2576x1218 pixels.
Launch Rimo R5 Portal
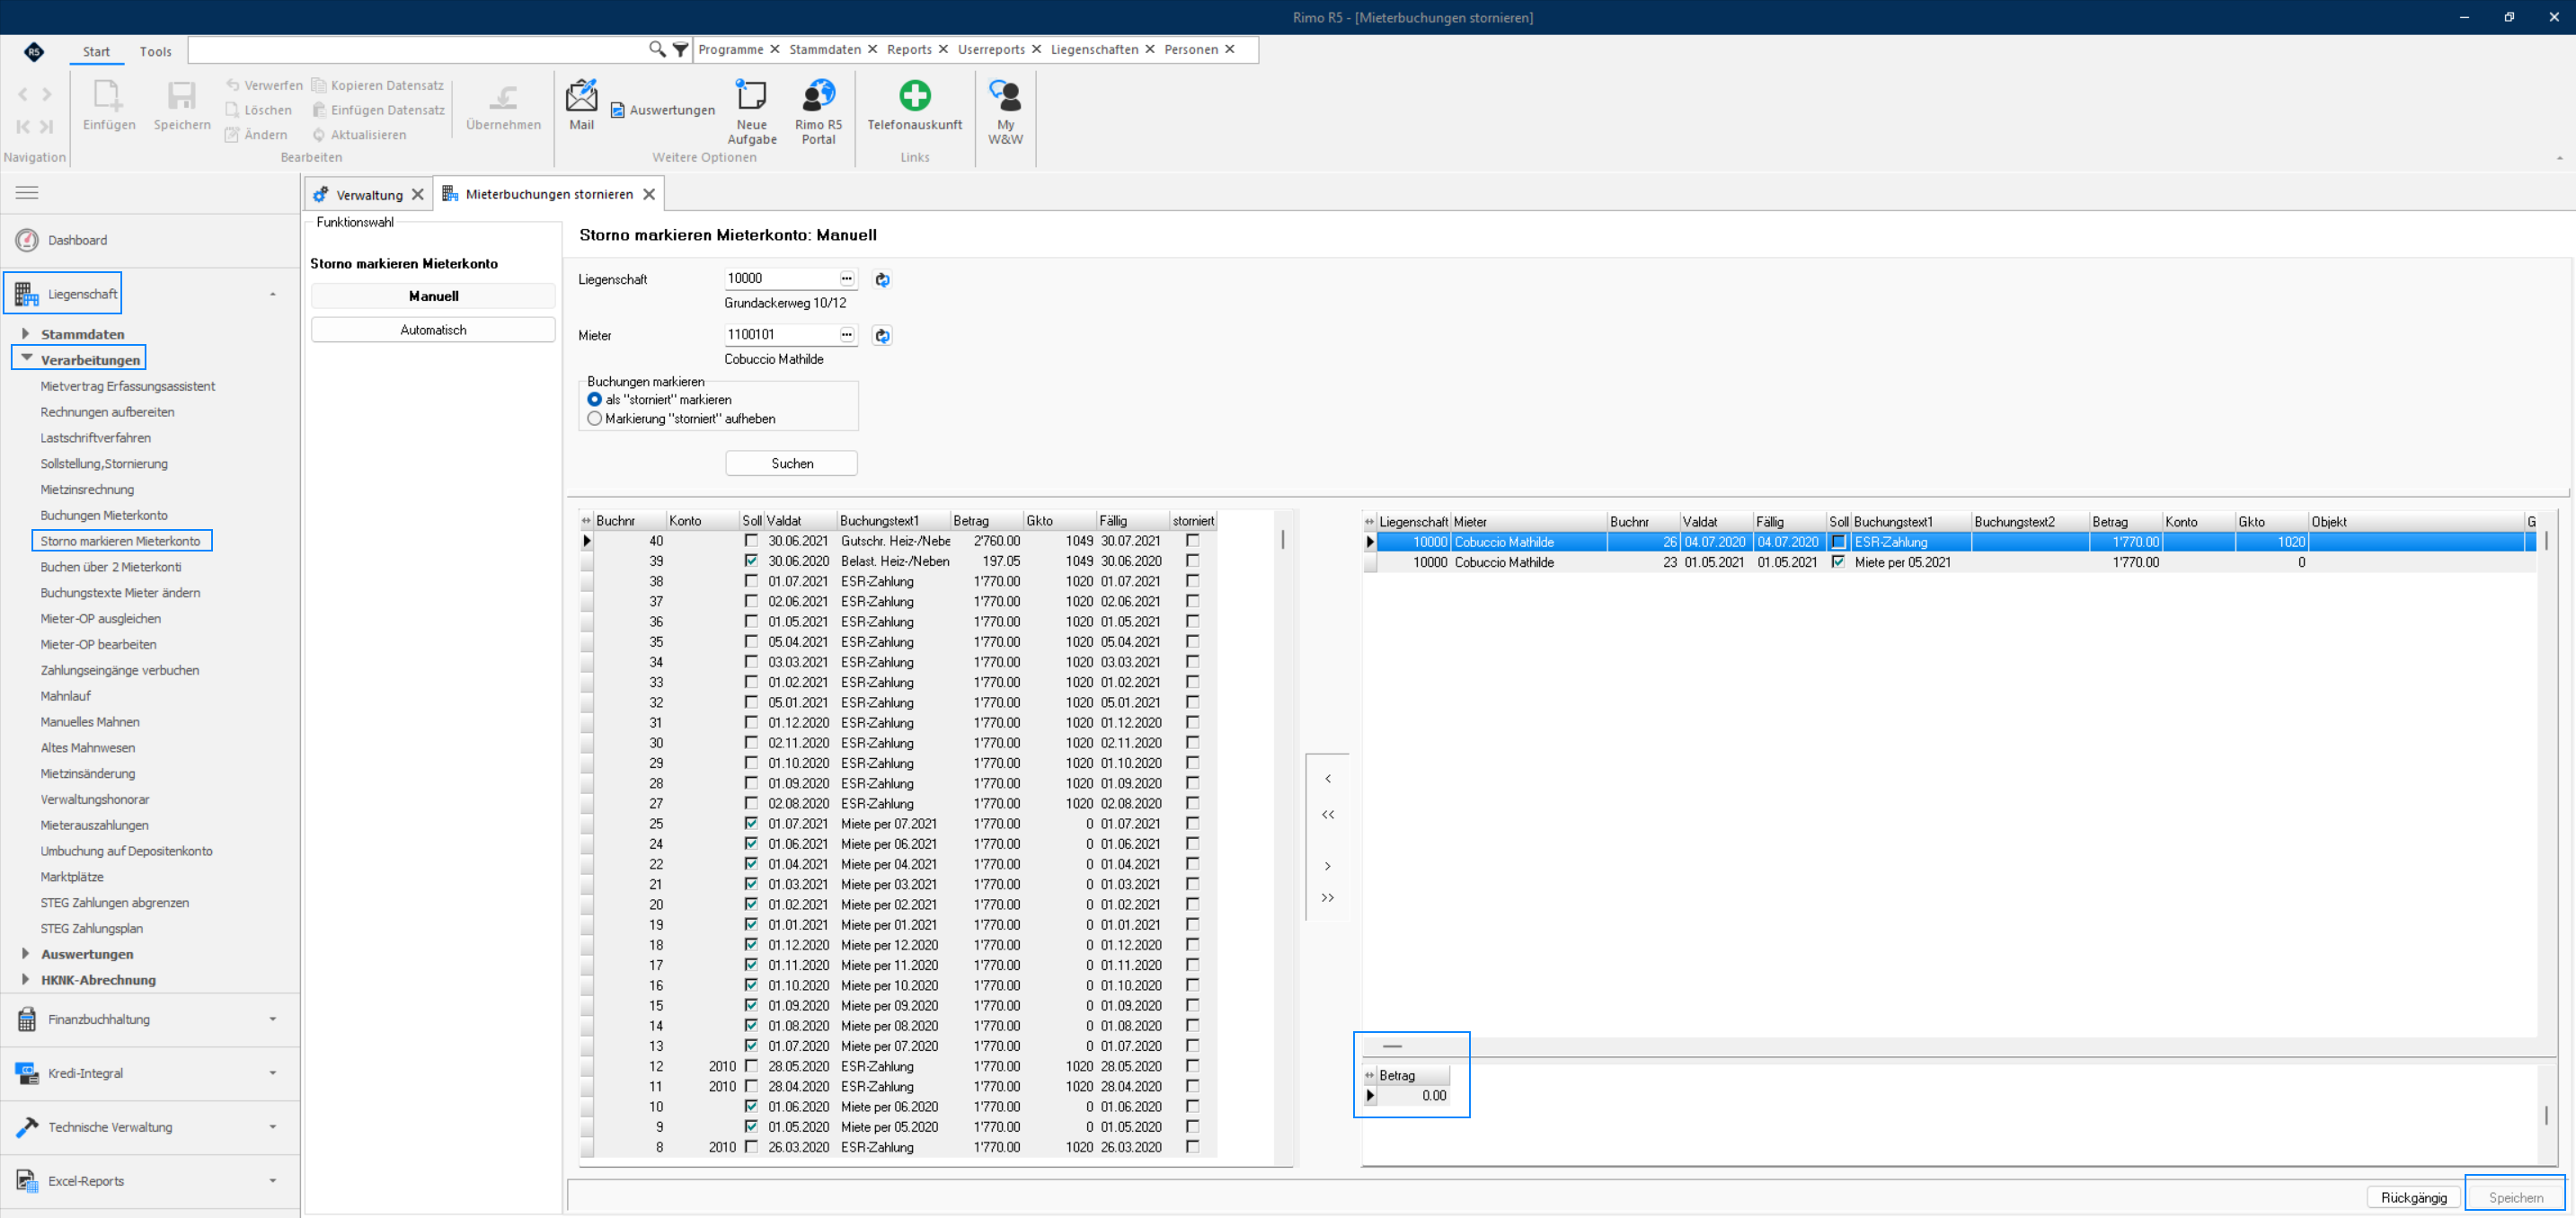(x=818, y=111)
